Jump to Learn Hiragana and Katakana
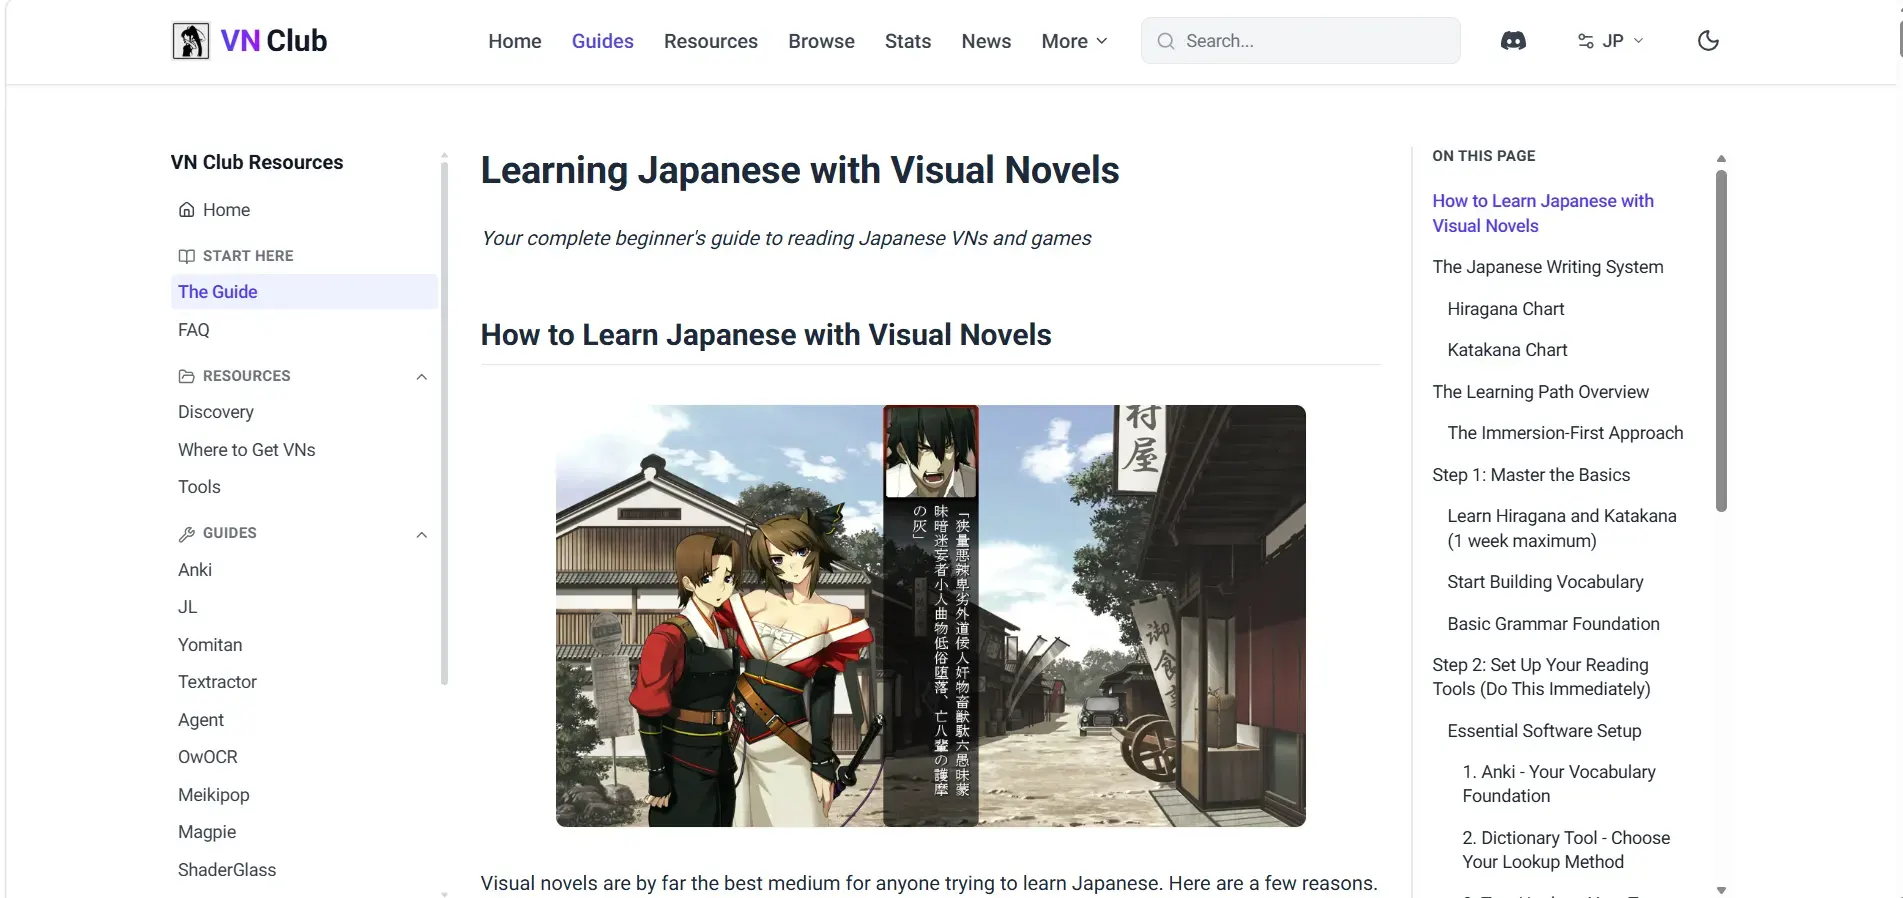Screen dimensions: 1903x898 (1562, 528)
